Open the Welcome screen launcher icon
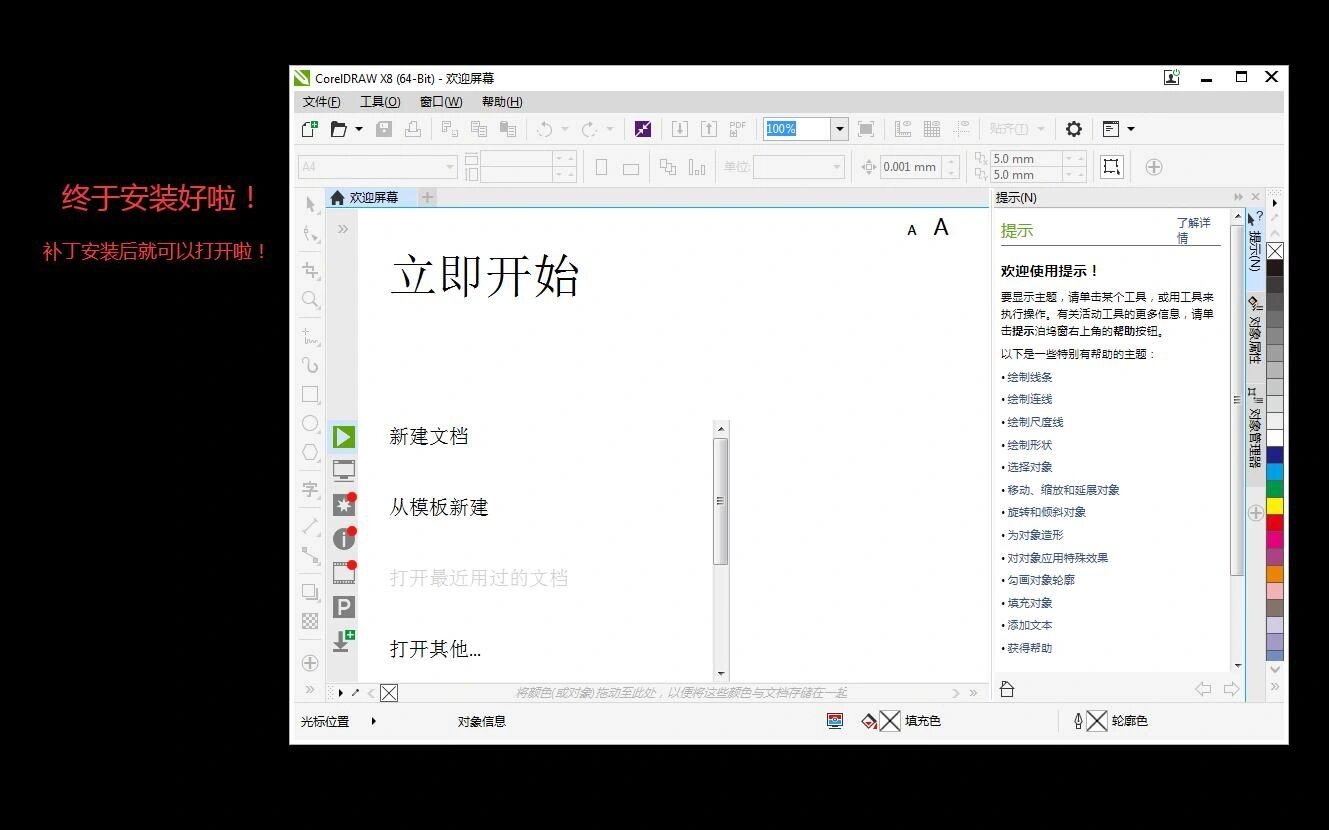1329x830 pixels. 1110,129
